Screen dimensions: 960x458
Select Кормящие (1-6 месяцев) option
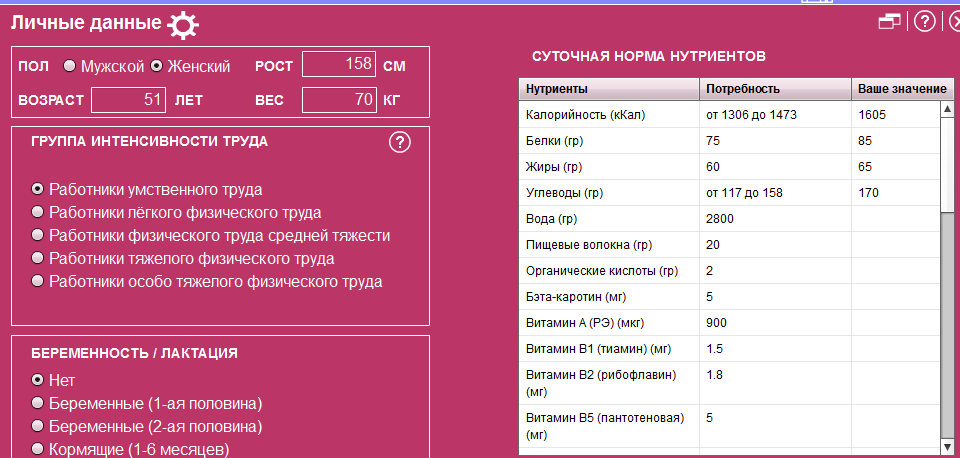pos(38,449)
